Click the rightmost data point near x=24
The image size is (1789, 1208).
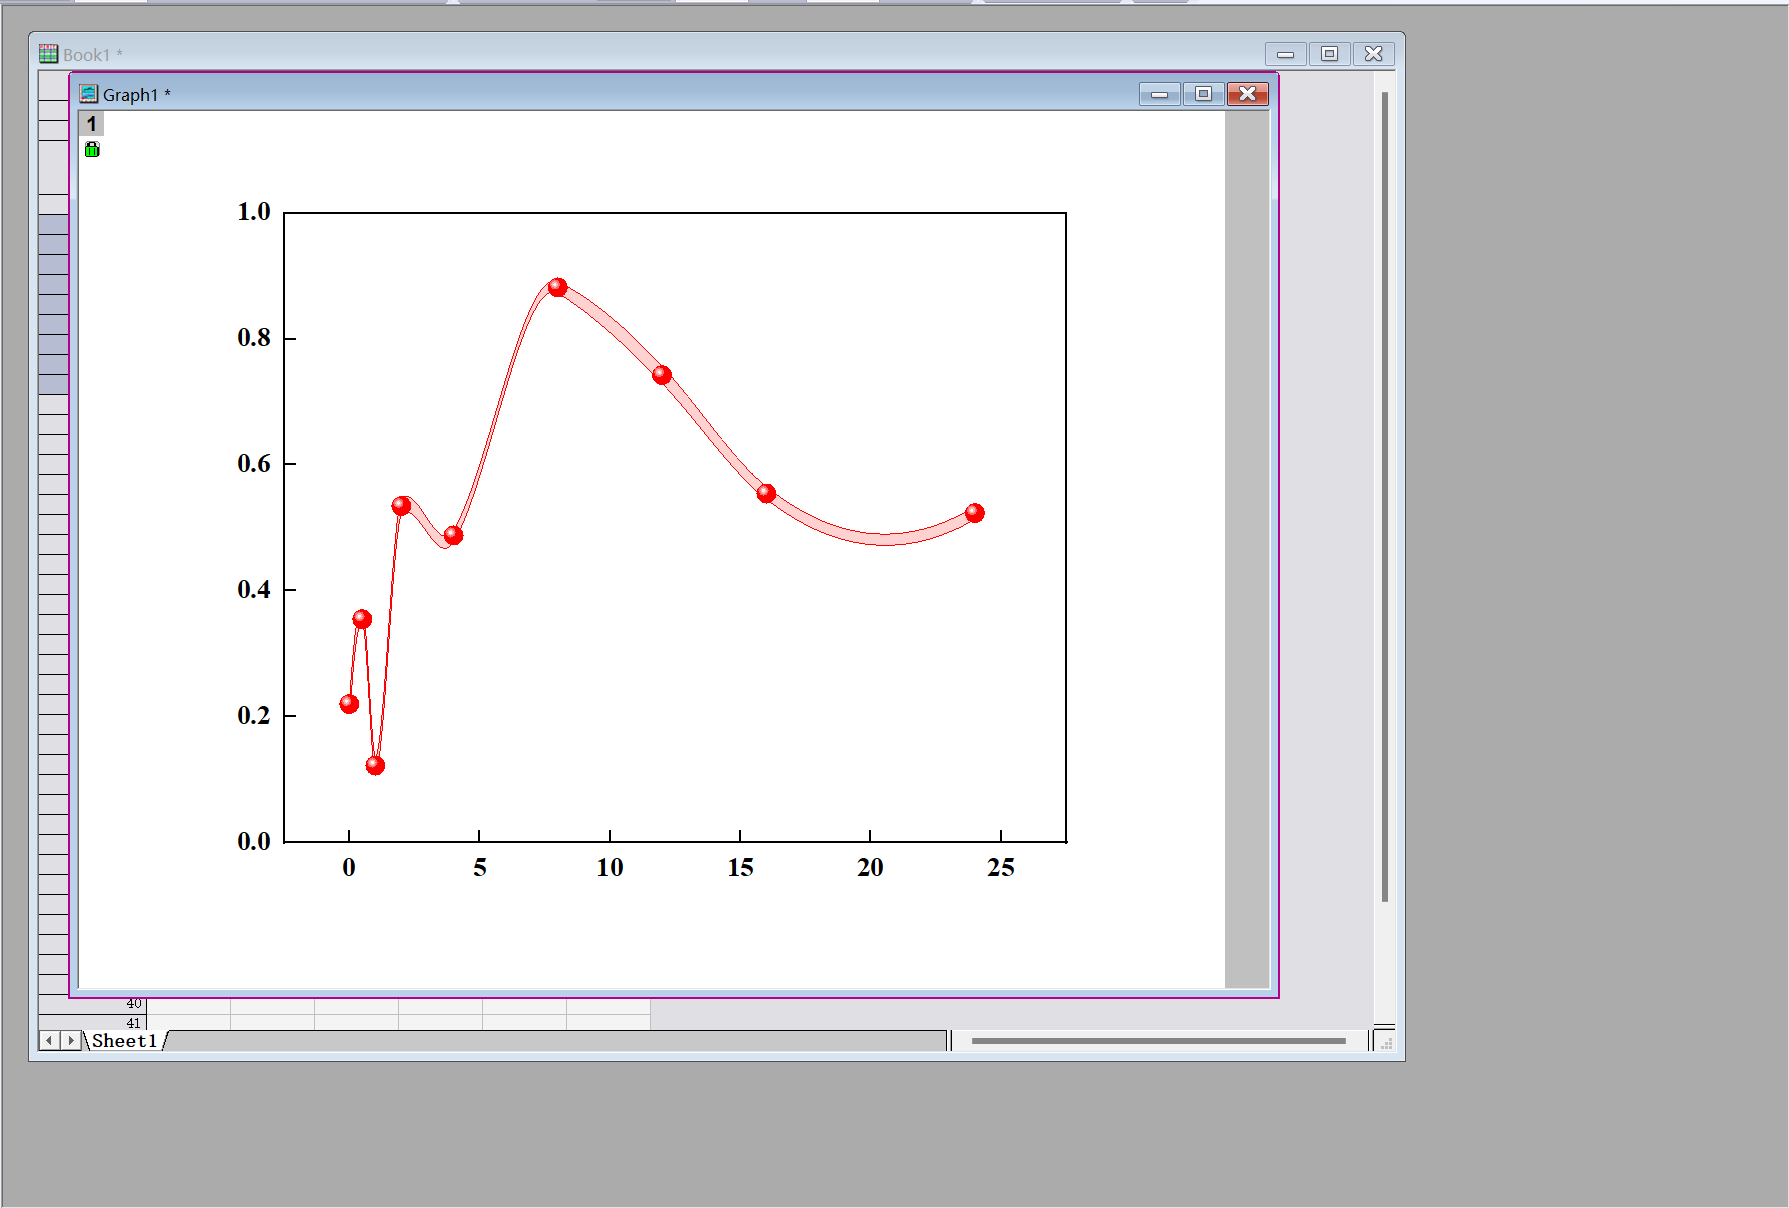coord(975,513)
